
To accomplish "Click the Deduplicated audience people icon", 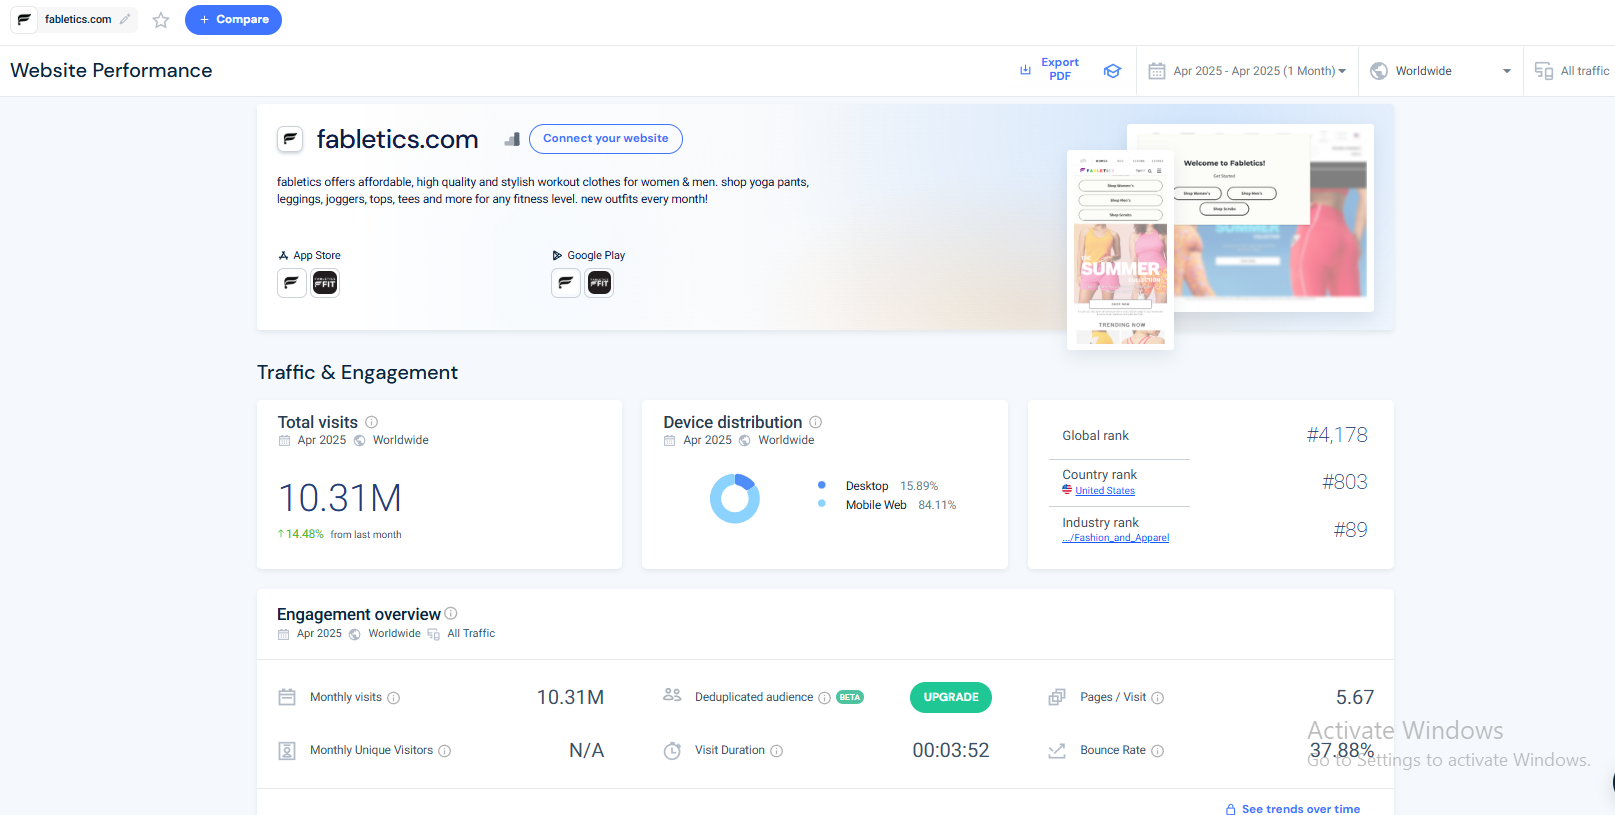I will pyautogui.click(x=672, y=694).
